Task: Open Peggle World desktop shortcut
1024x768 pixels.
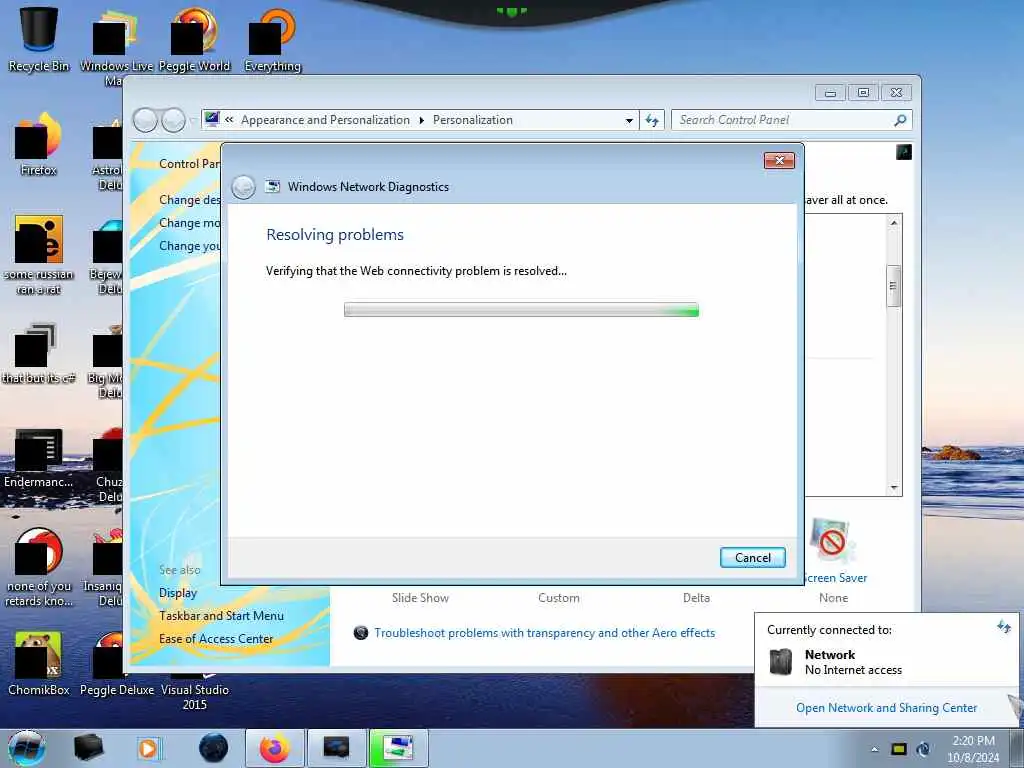Action: 195,39
